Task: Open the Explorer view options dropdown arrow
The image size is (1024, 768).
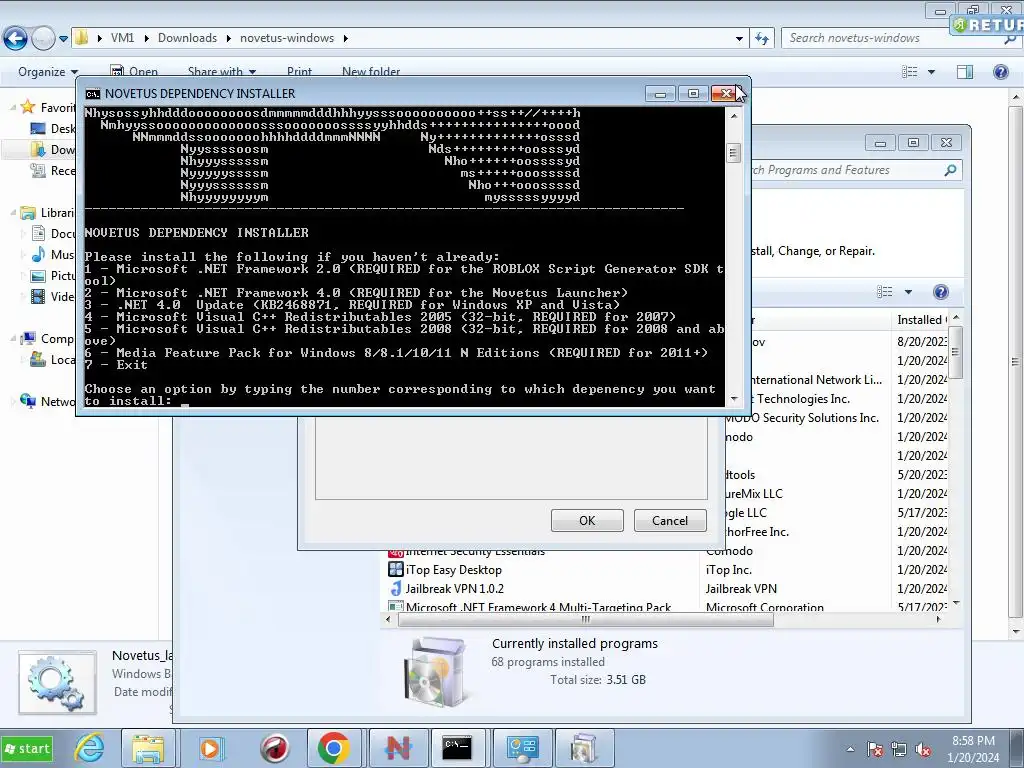Action: tap(931, 72)
